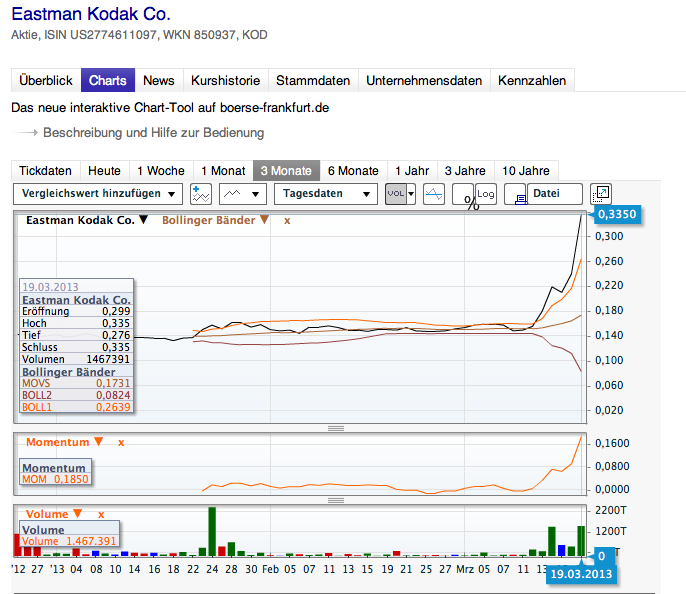
Task: Remove the Momentum indicator with x
Action: (121, 443)
